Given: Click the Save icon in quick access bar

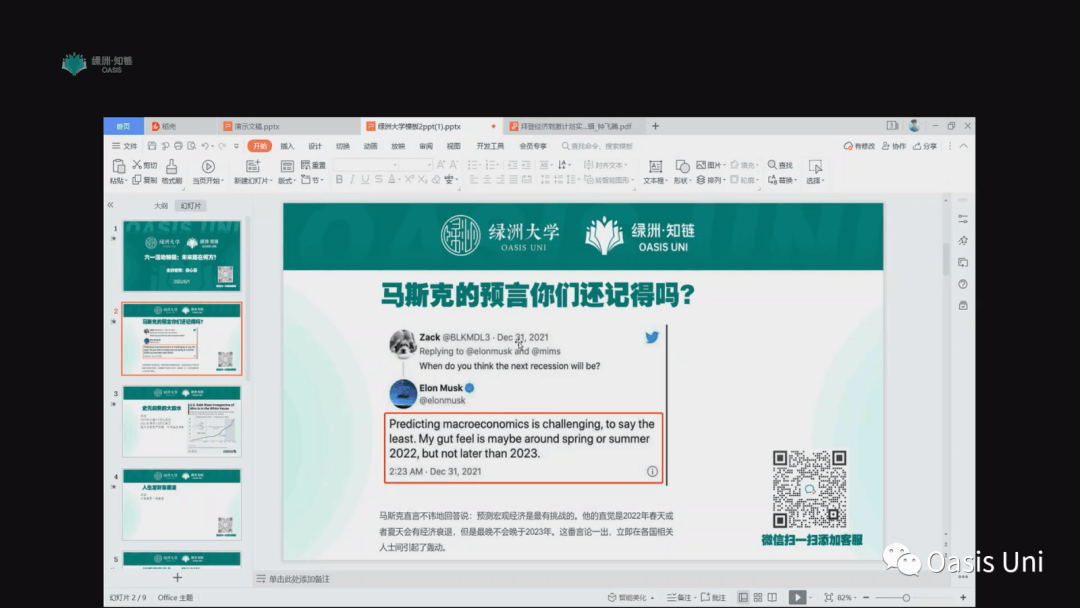Looking at the screenshot, I should [152, 146].
